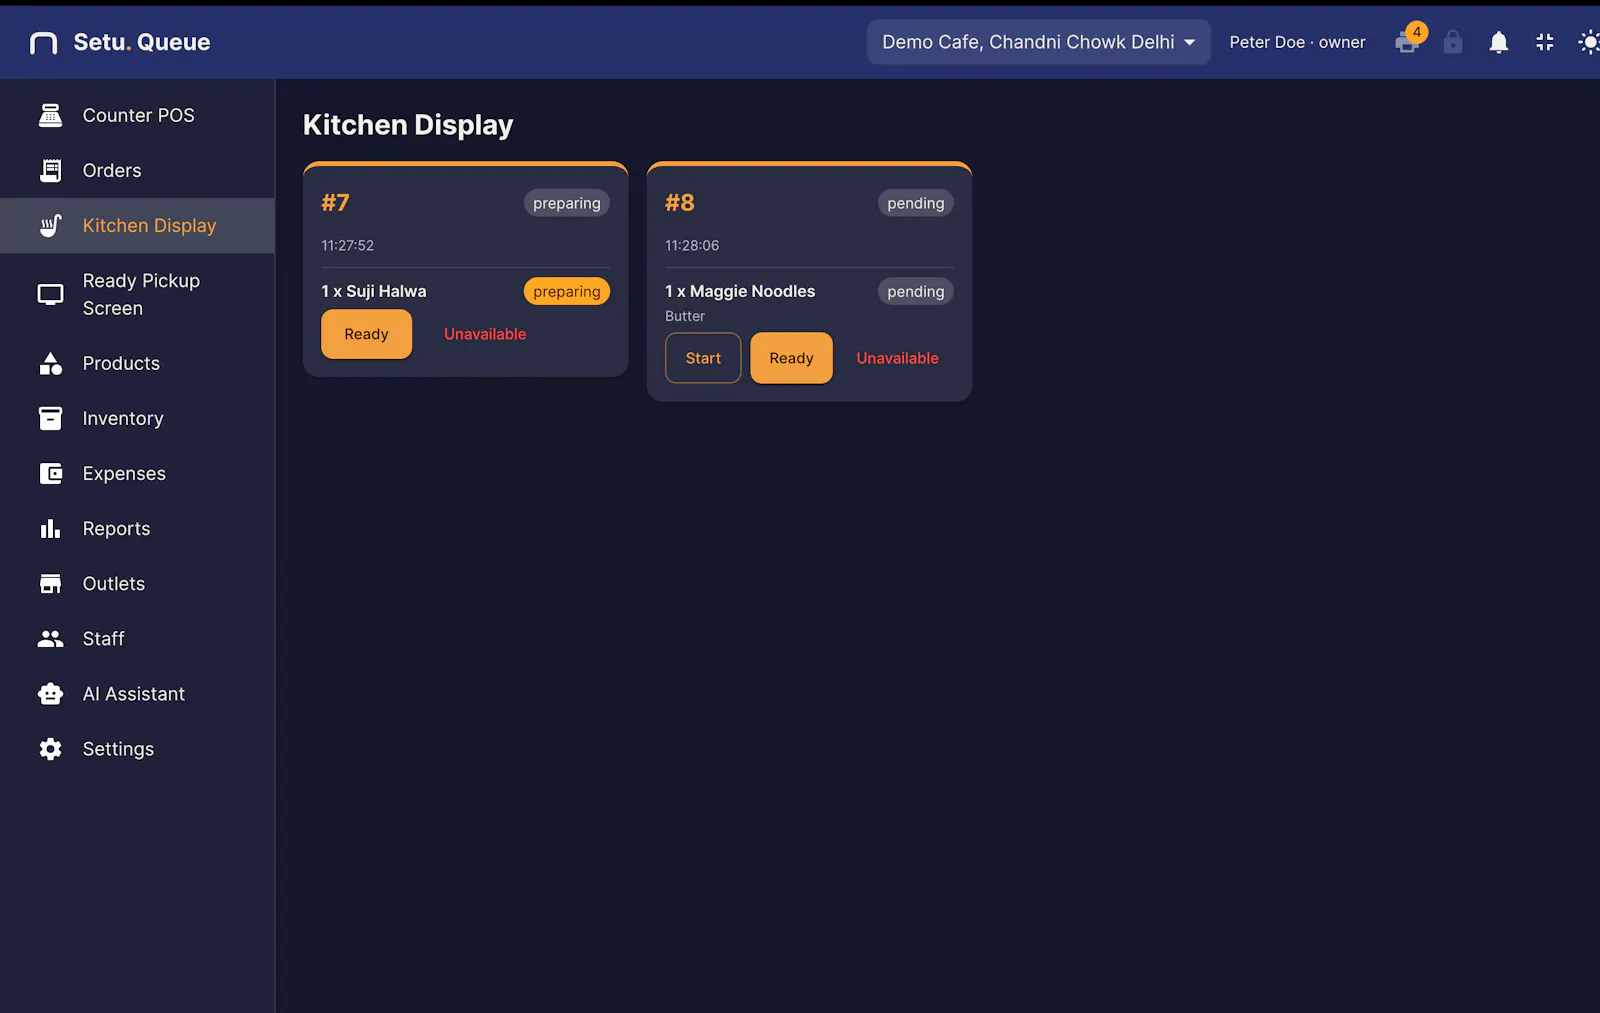Click Suji Halwa item preparing badge

pos(567,291)
